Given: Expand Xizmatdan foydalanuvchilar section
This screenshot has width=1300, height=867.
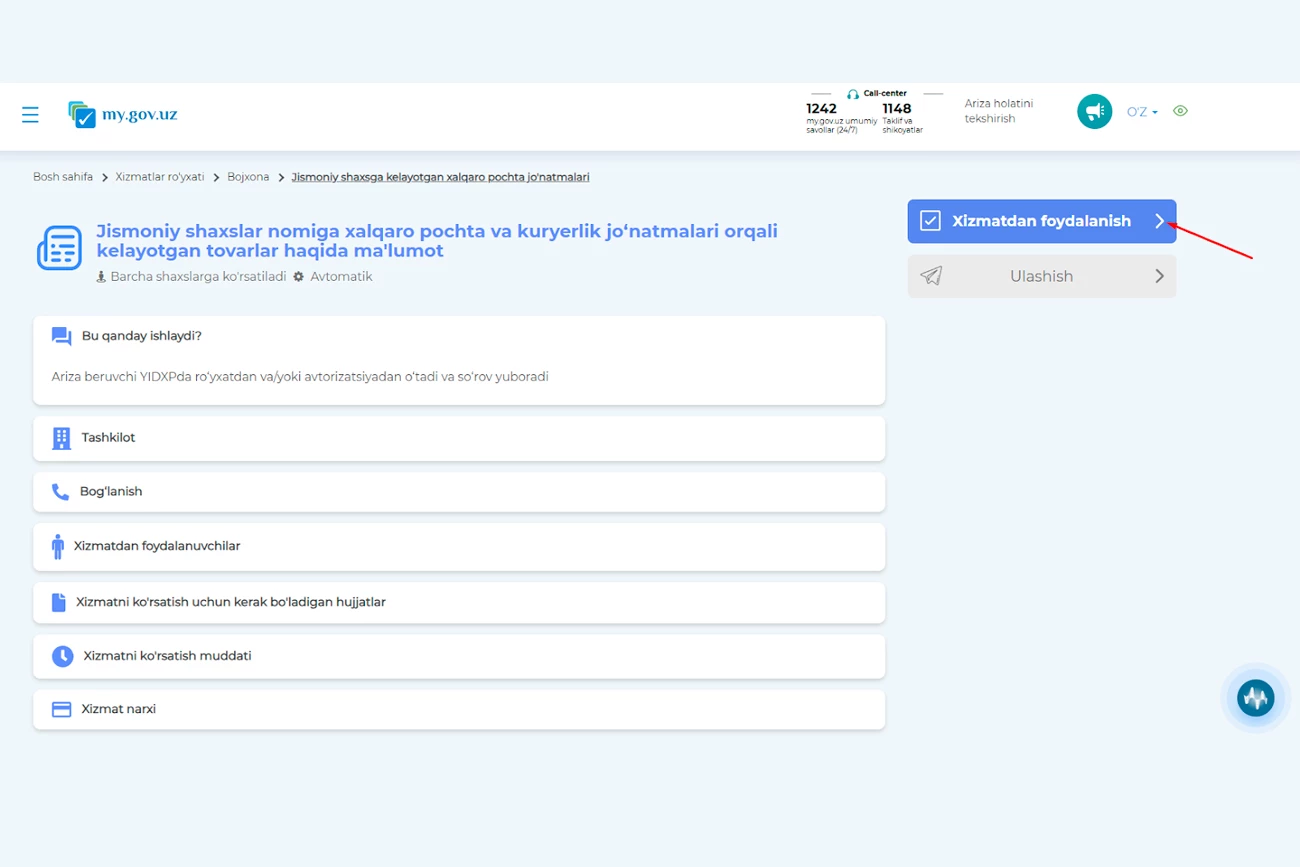Looking at the screenshot, I should [459, 547].
